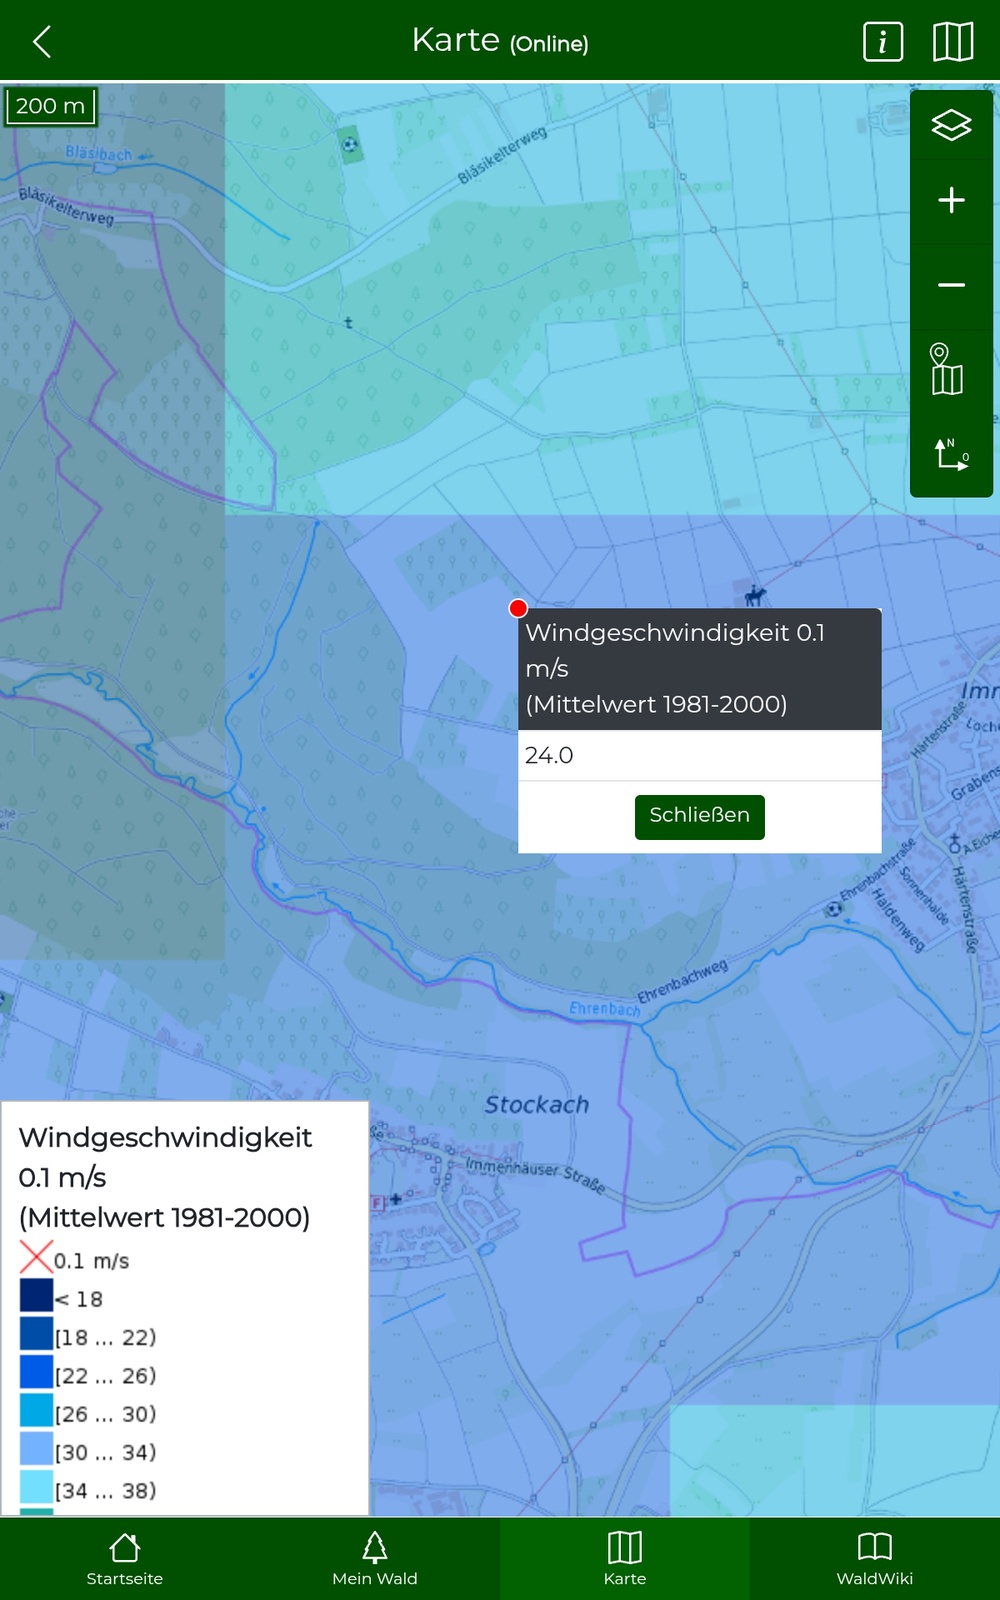
Task: Tap the sports field symbol near Bläsikelterweg
Action: point(349,145)
